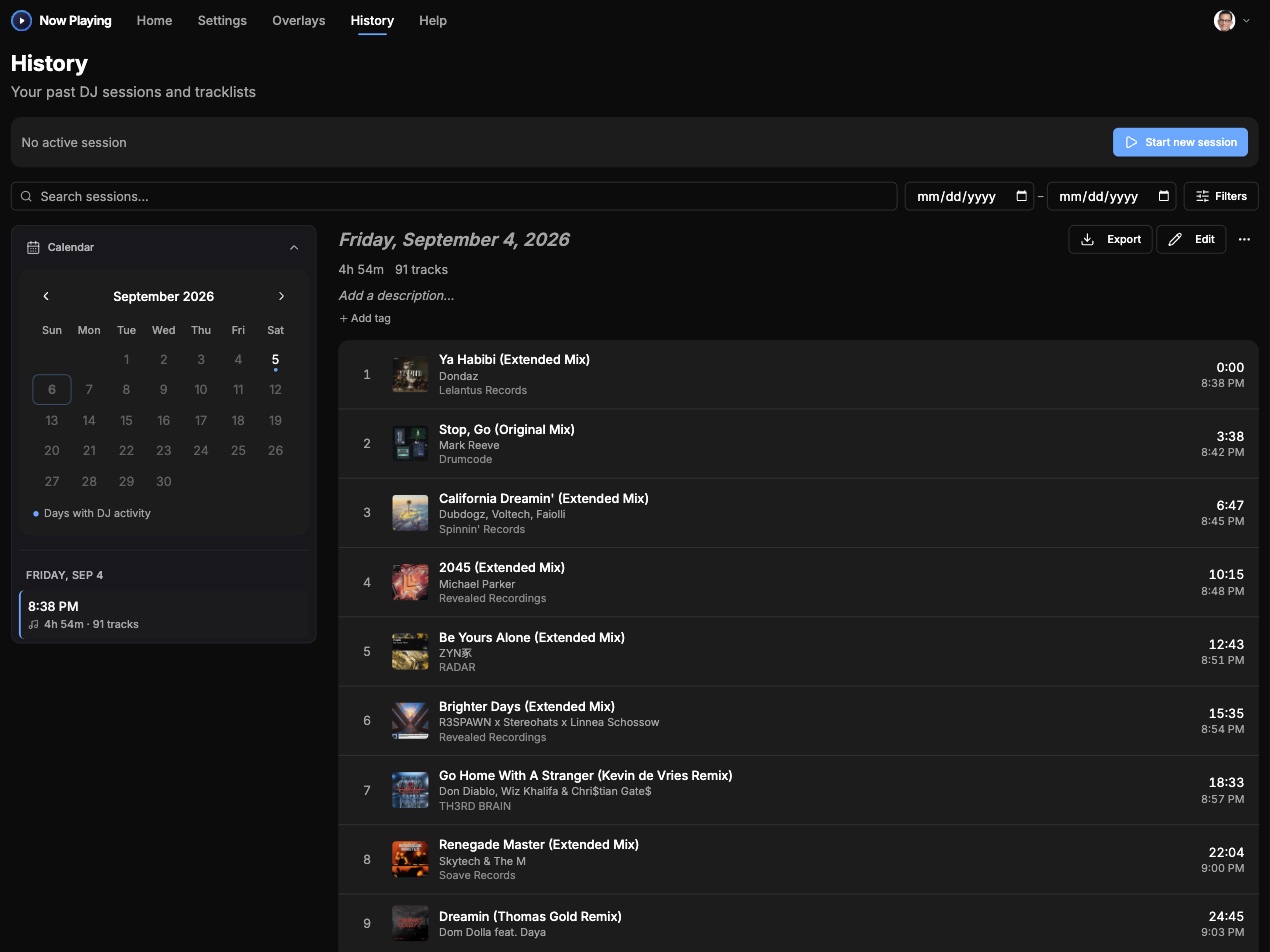
Task: Focus the Search sessions field
Action: pyautogui.click(x=454, y=196)
